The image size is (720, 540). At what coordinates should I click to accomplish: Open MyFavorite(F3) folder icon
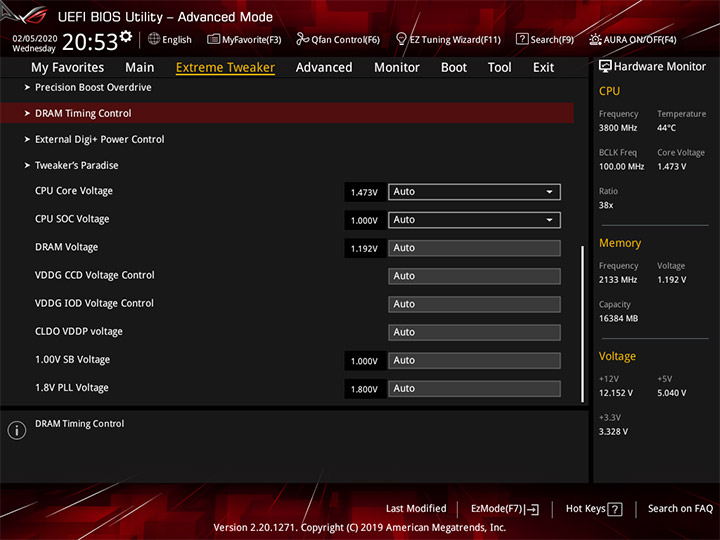point(213,39)
